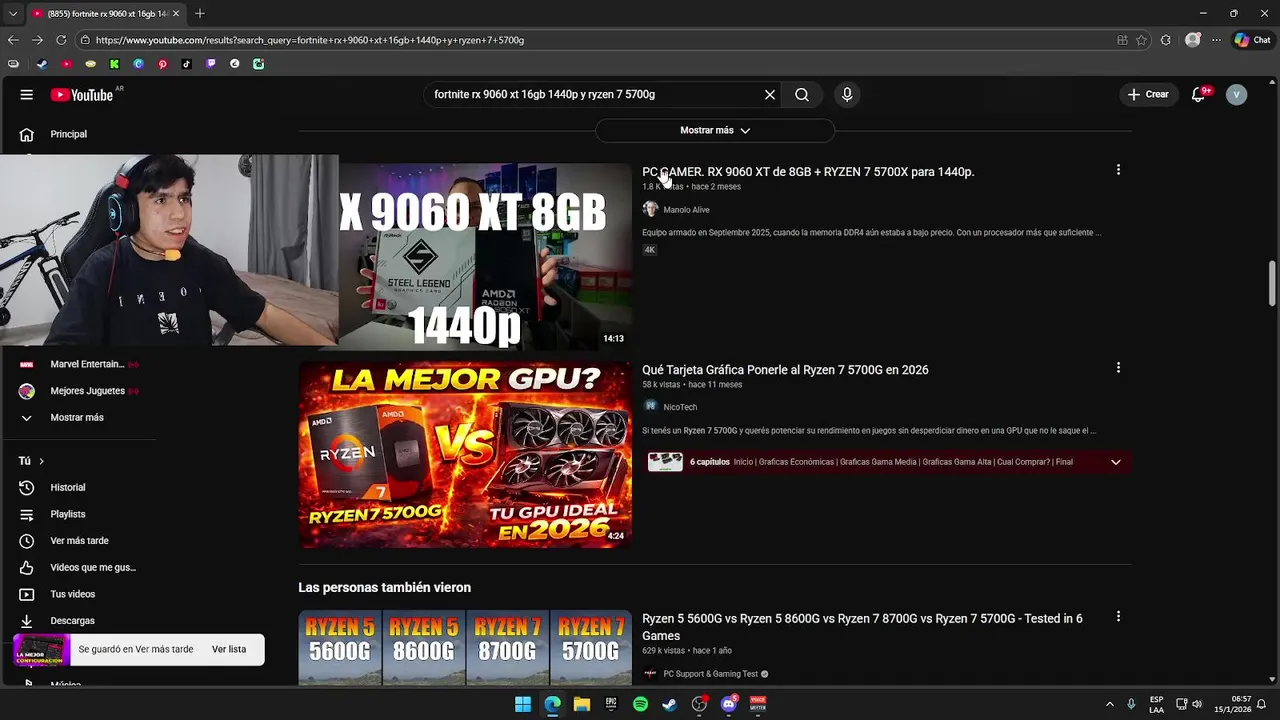Visit the NicoTech channel
Viewport: 1280px width, 720px height.
680,407
